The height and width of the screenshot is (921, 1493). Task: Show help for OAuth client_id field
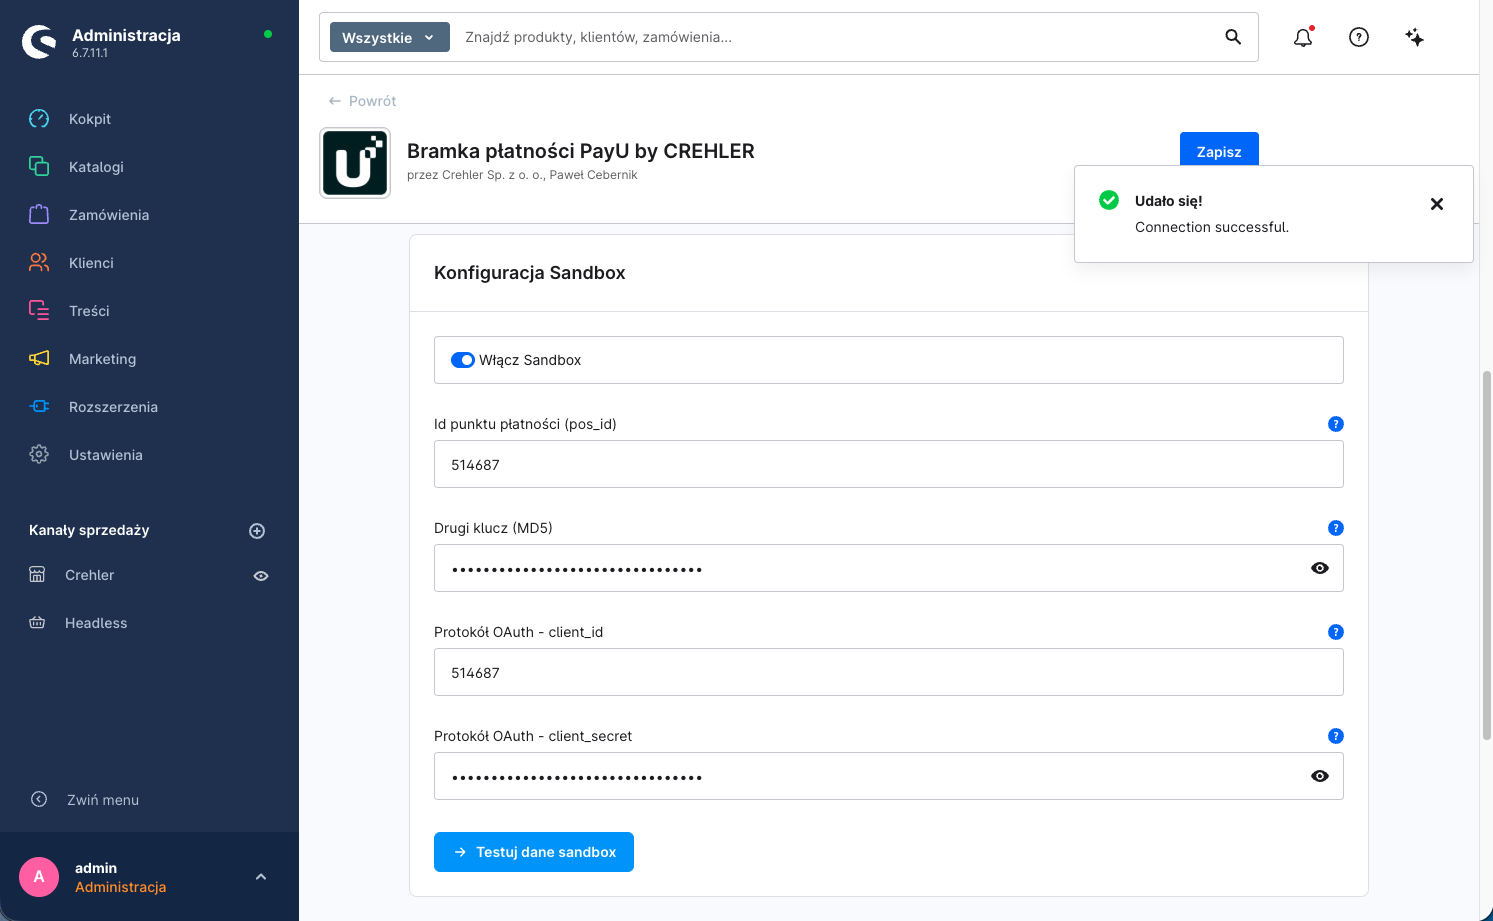click(x=1335, y=632)
